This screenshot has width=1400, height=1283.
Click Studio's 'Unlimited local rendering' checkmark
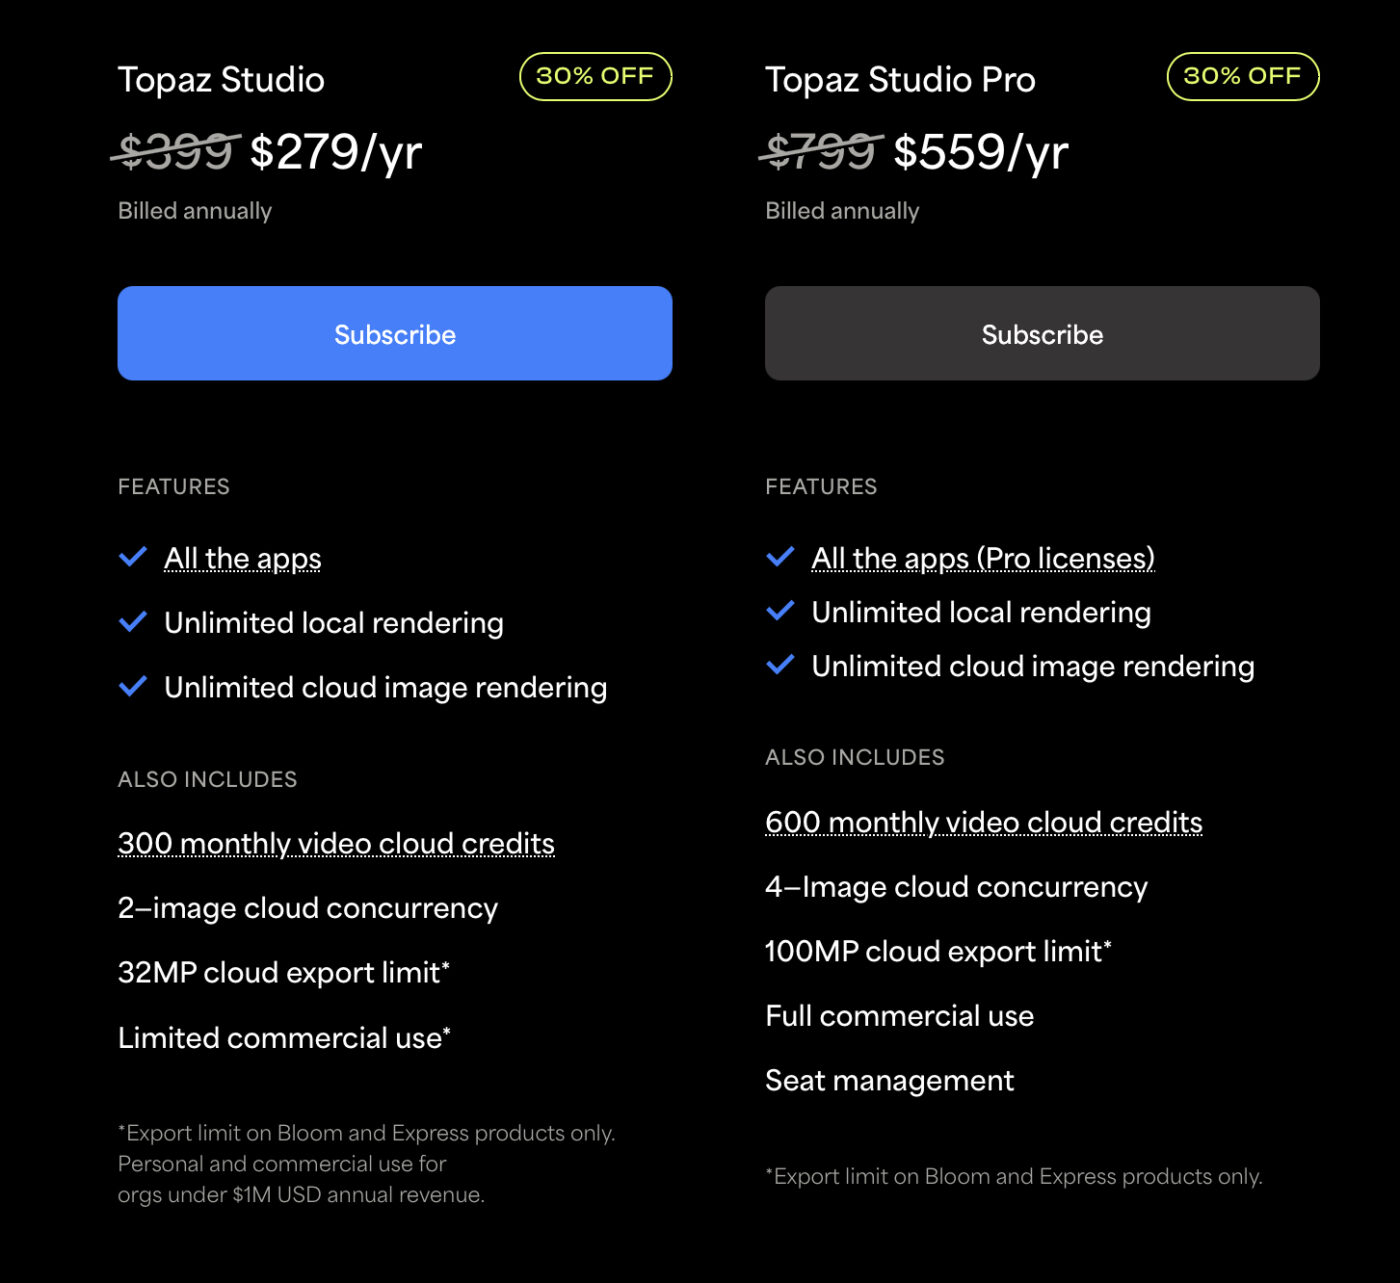point(133,622)
